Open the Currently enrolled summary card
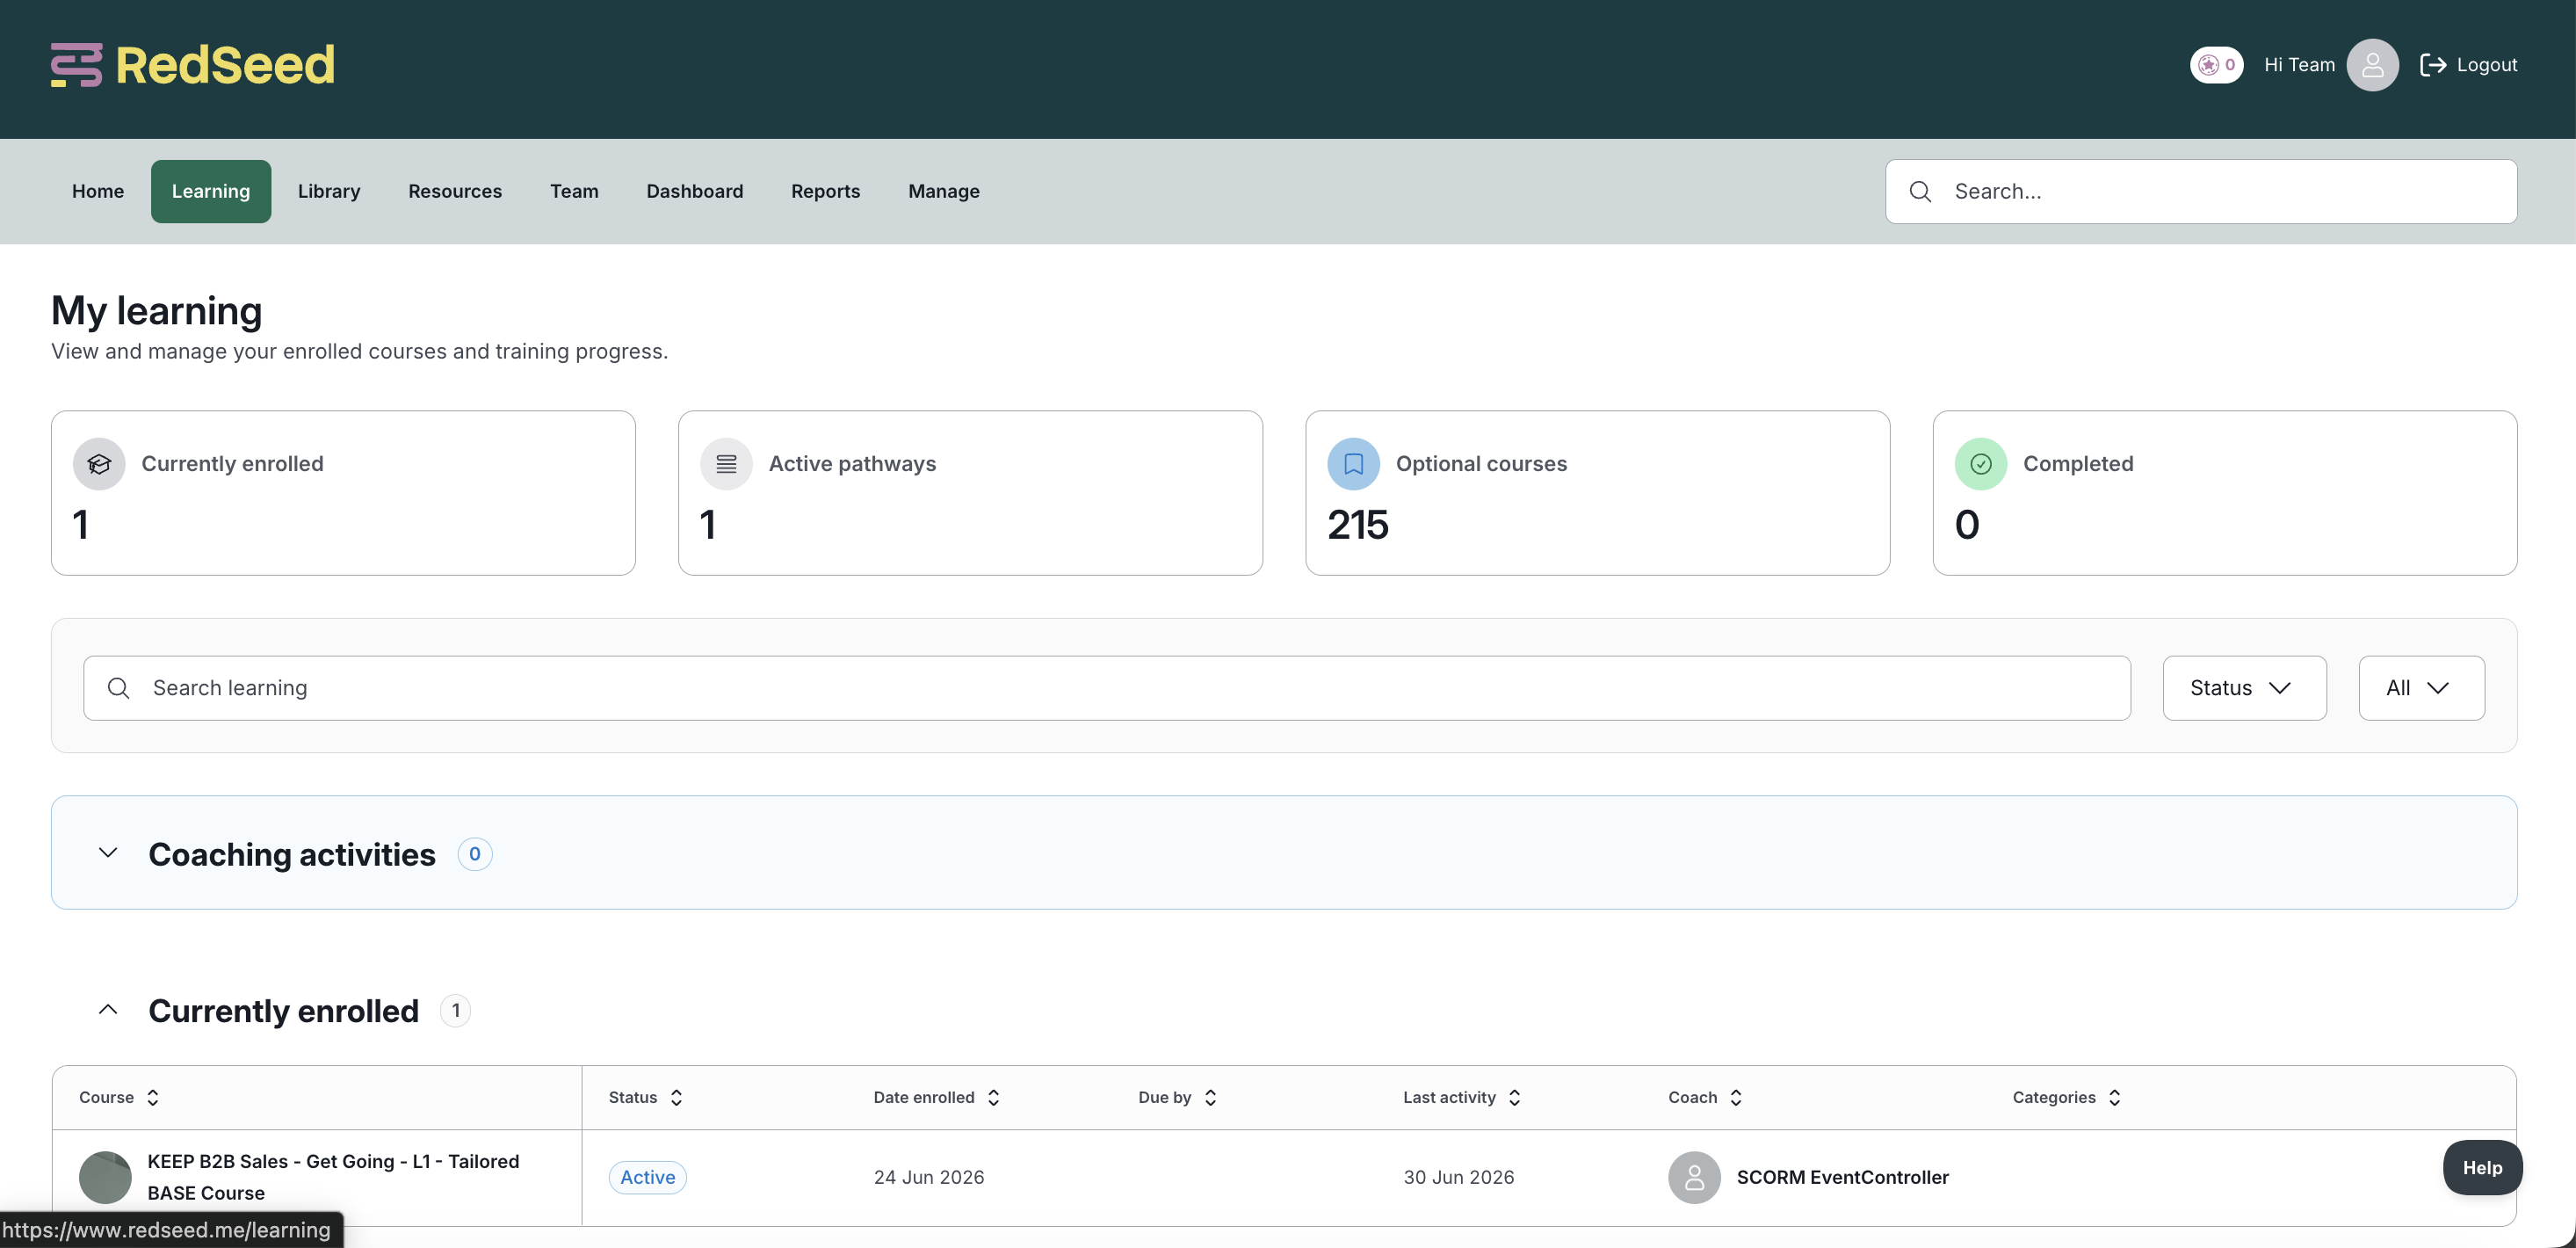The image size is (2576, 1248). (343, 493)
